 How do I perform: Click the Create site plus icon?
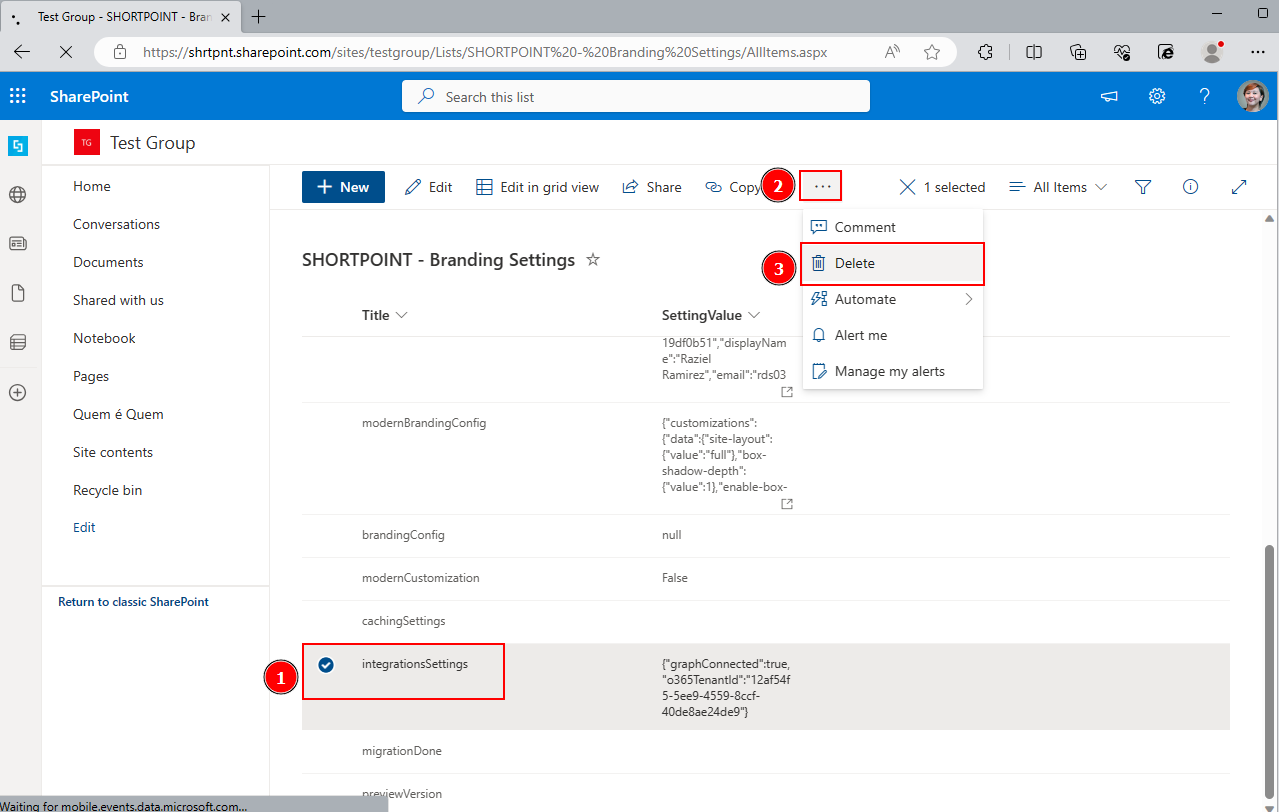coord(17,392)
